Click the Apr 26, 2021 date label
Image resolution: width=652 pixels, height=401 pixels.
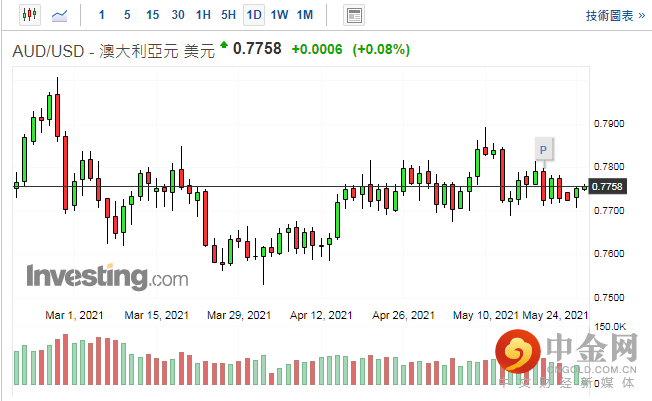tap(403, 315)
